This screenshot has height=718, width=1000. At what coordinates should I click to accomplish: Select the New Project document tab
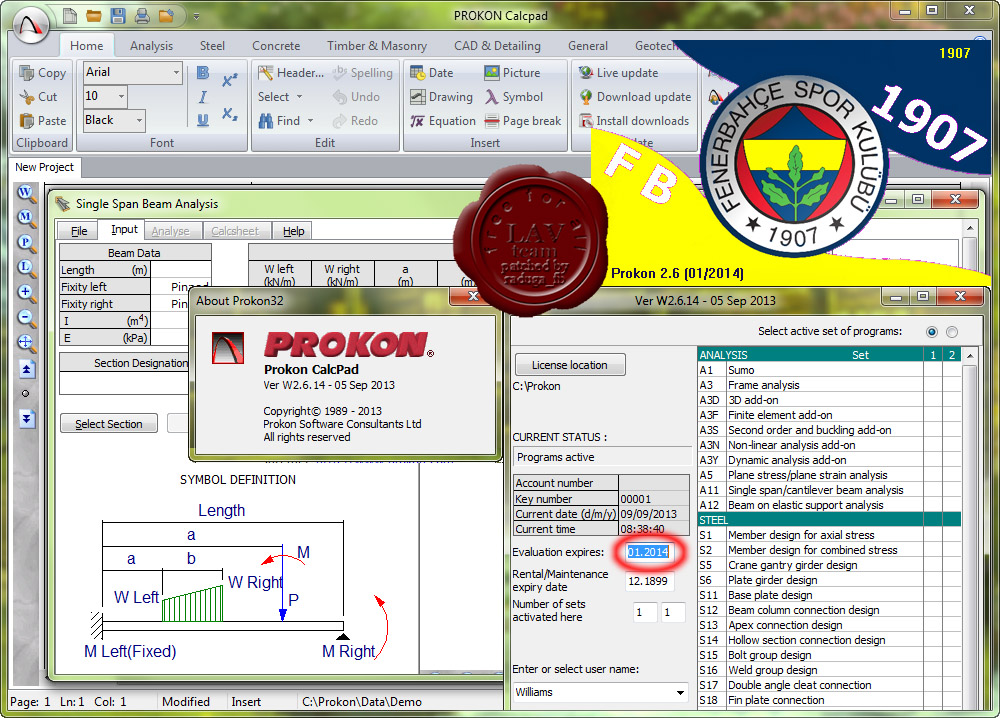click(45, 167)
